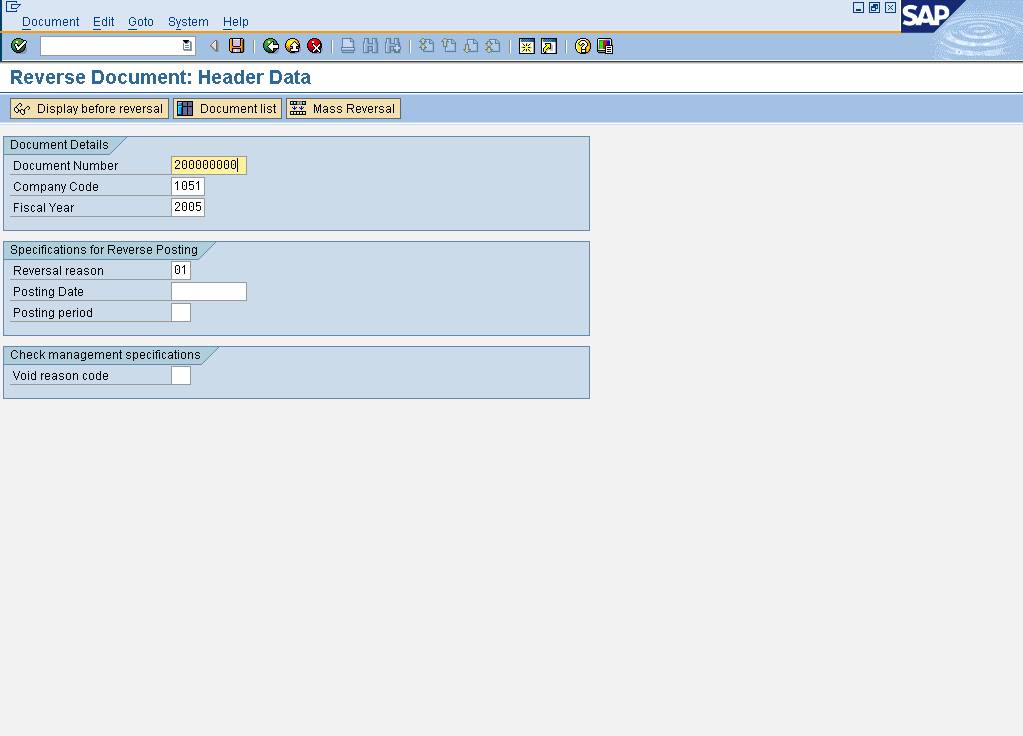Click the Display before reversal button
This screenshot has height=736, width=1023.
point(89,108)
